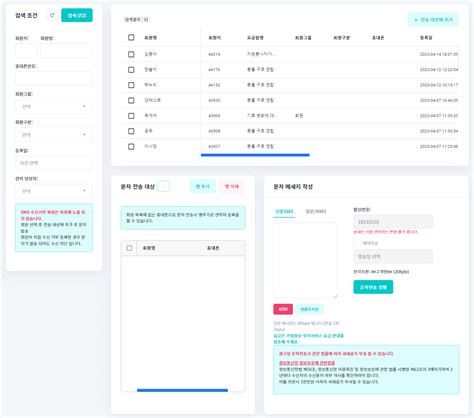Check the row with member number 43909
474x418 pixels.
coord(131,116)
